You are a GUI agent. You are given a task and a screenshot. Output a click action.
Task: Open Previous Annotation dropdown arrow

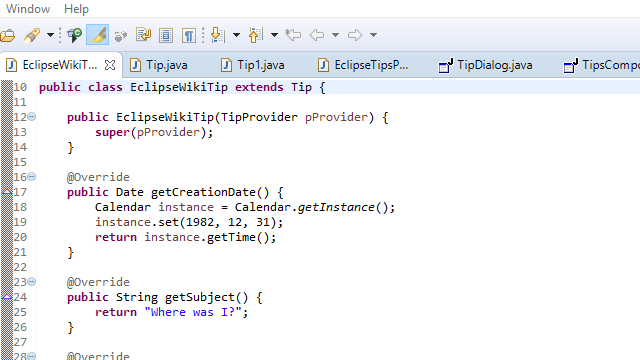click(274, 35)
